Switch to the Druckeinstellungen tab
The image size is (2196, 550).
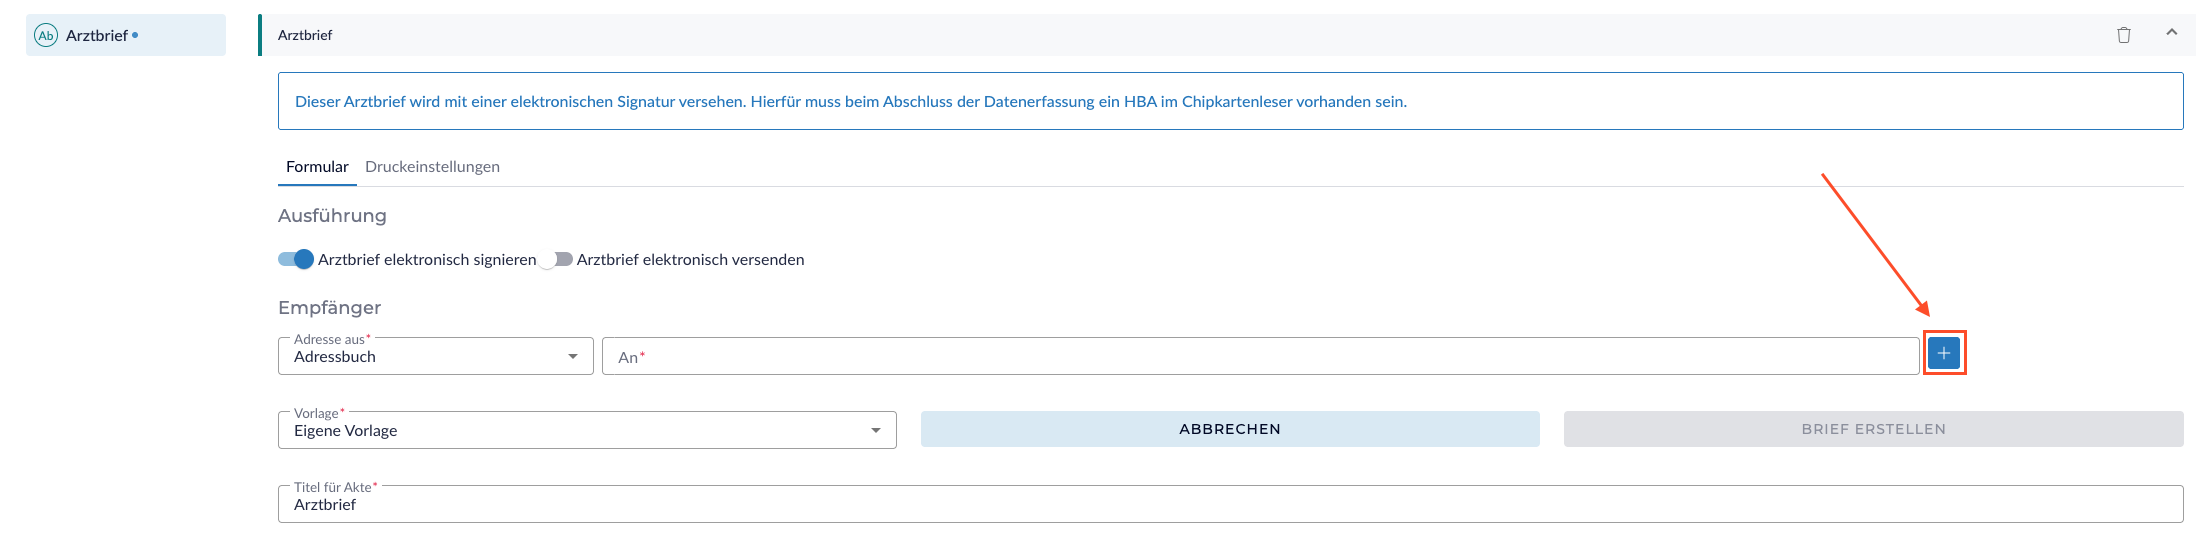tap(432, 167)
